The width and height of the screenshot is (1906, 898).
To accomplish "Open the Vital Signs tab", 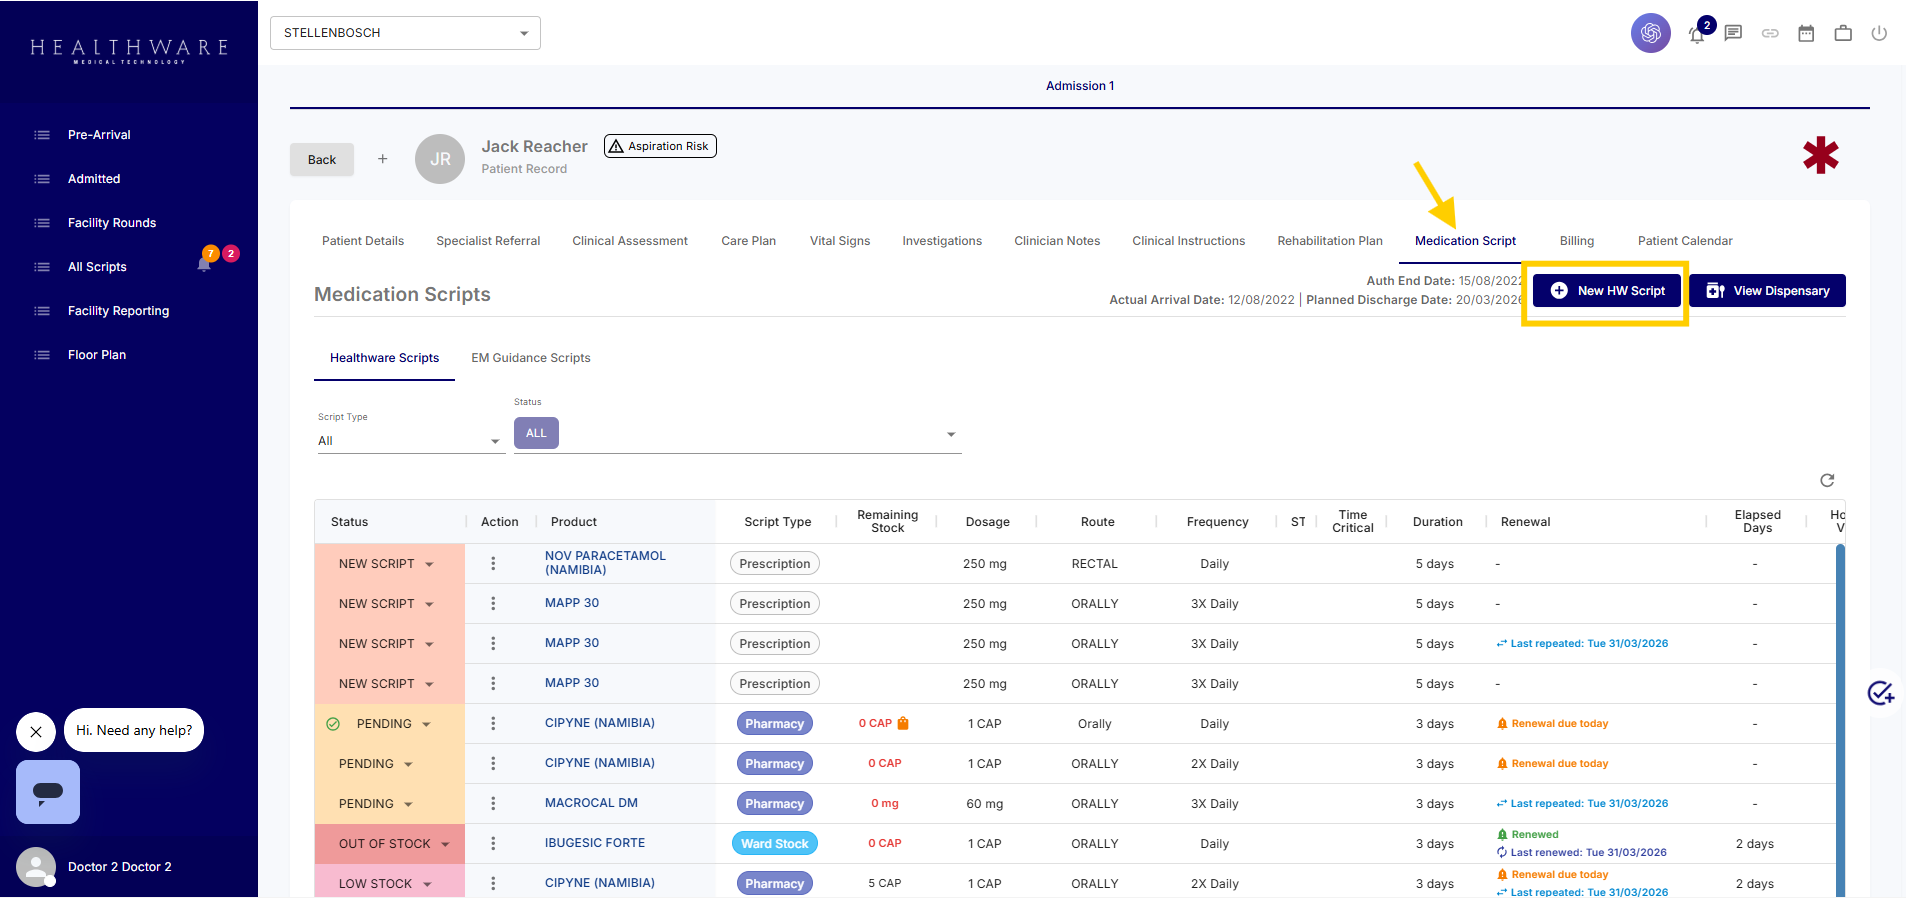I will pos(840,241).
